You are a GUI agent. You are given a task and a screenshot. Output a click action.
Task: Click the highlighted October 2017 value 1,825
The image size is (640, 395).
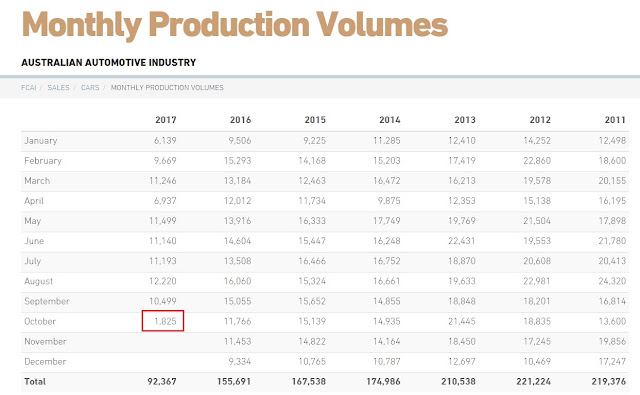163,321
